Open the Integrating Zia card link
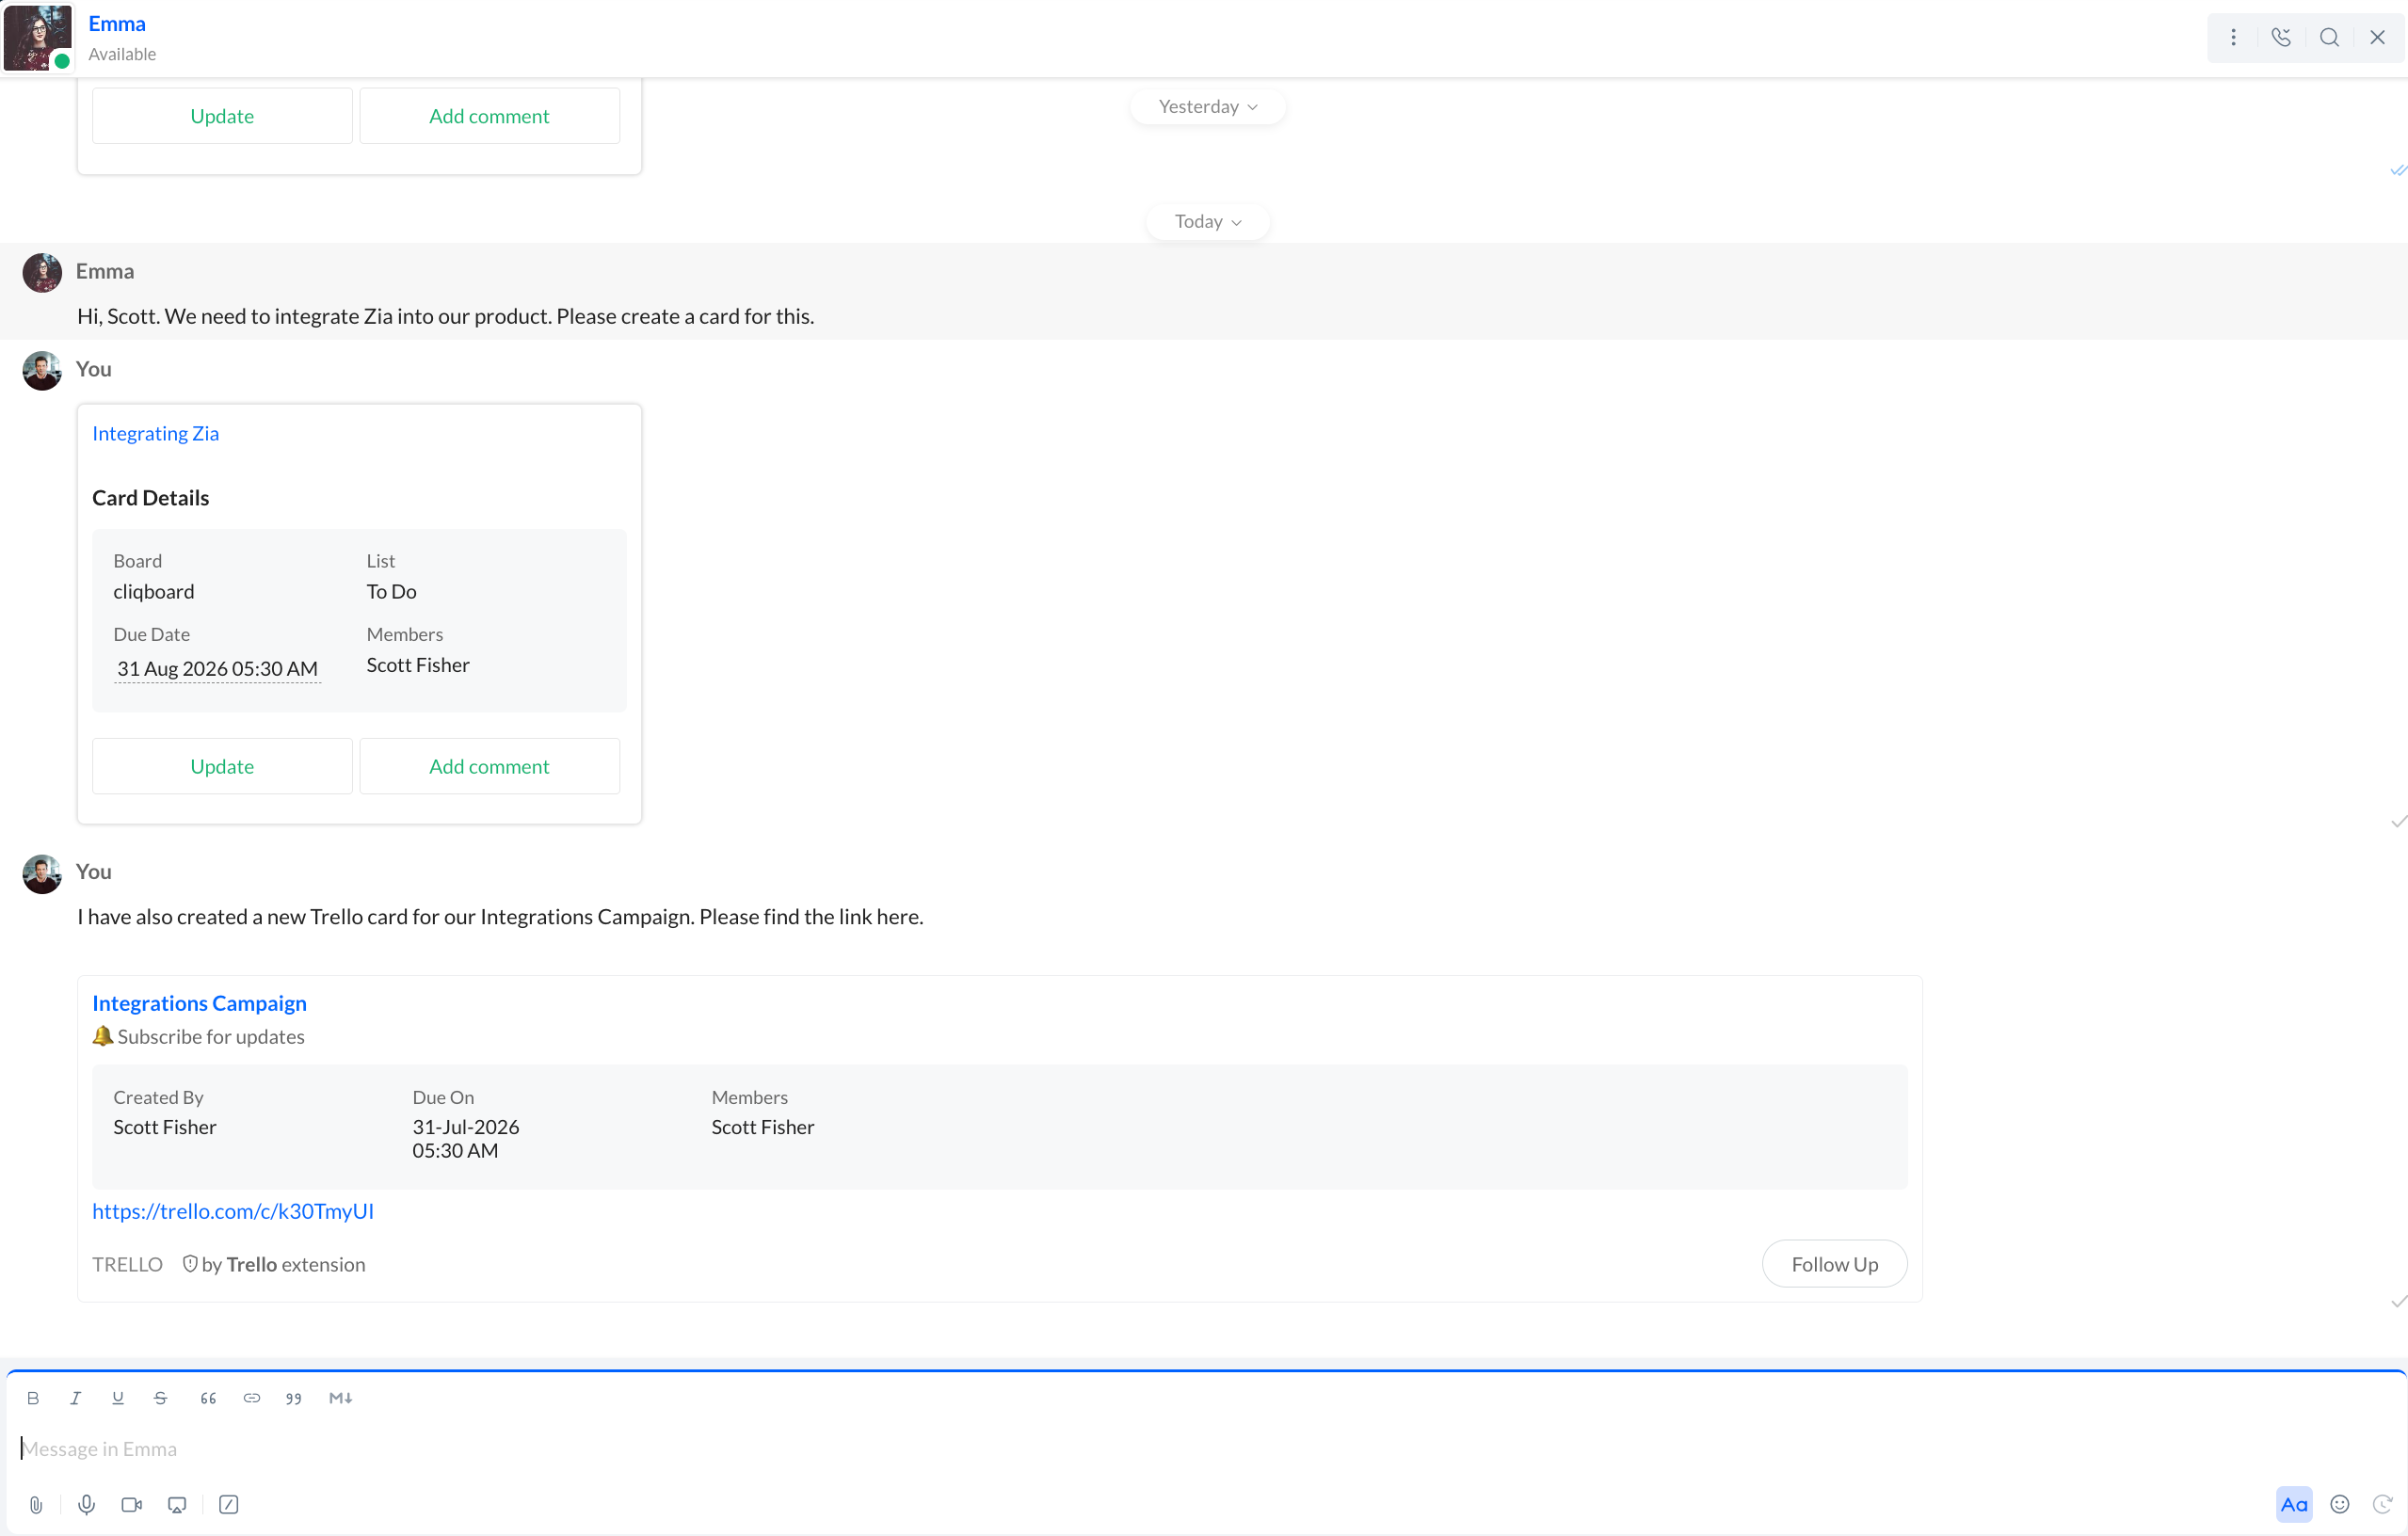 pos(155,434)
